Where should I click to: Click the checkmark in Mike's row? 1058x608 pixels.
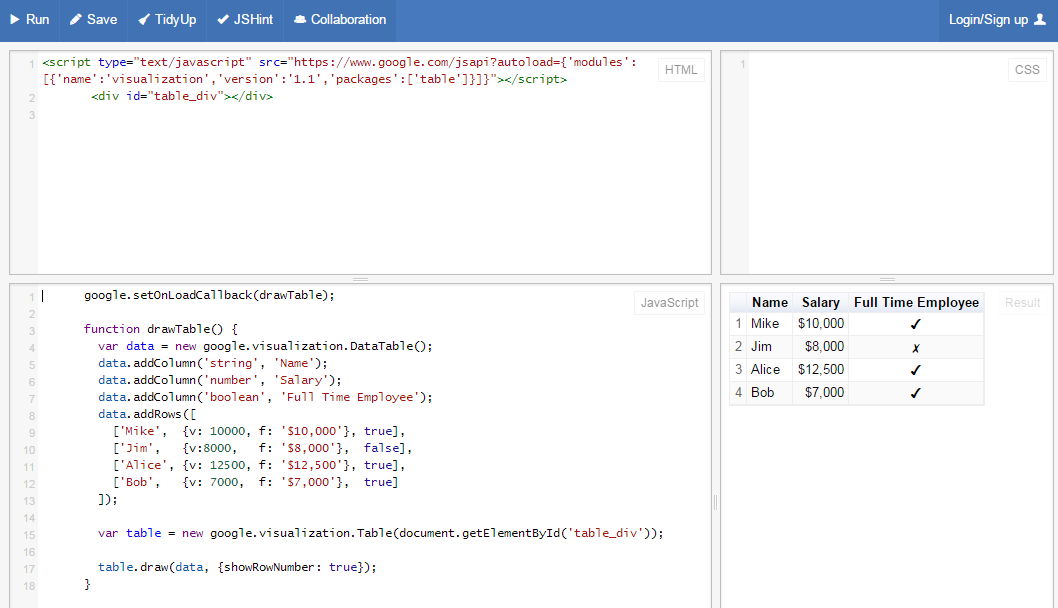click(916, 324)
